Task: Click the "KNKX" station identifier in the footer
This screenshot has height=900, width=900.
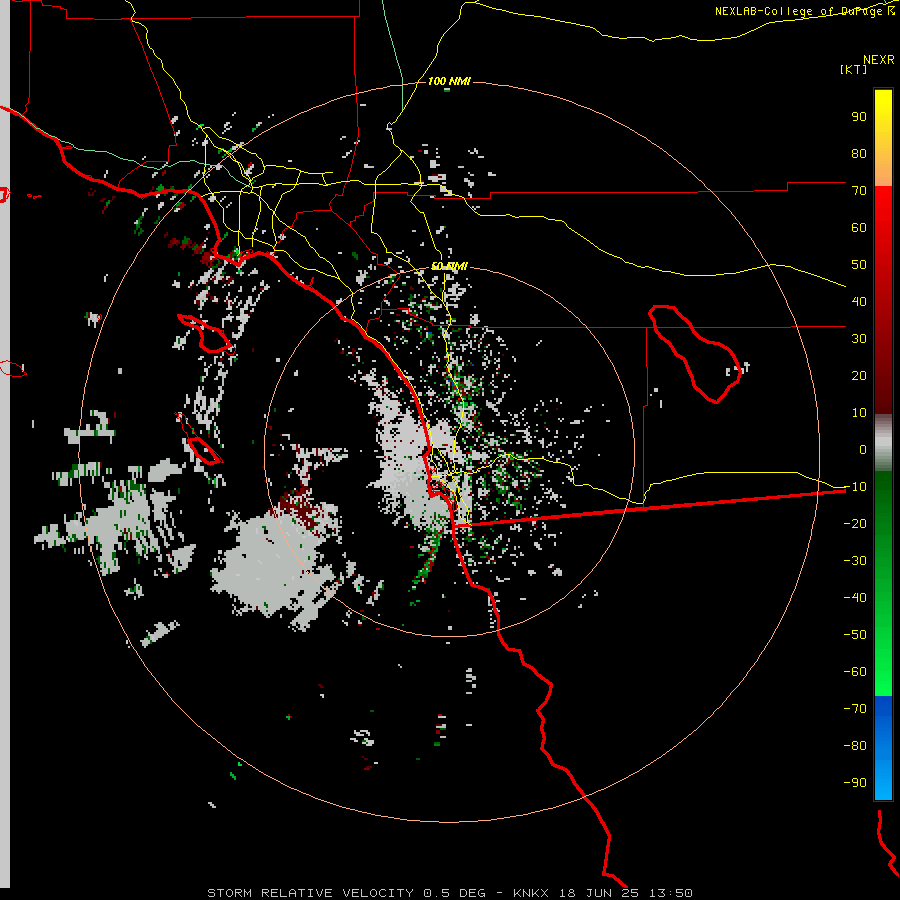Action: coord(531,893)
